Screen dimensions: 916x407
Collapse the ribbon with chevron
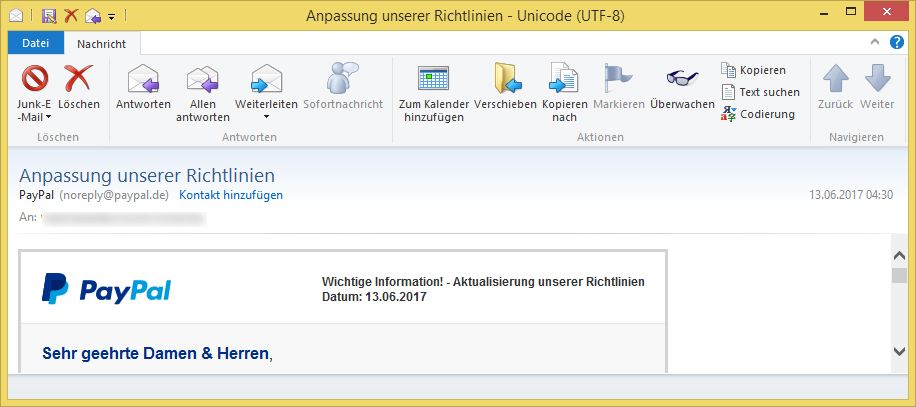coord(875,41)
